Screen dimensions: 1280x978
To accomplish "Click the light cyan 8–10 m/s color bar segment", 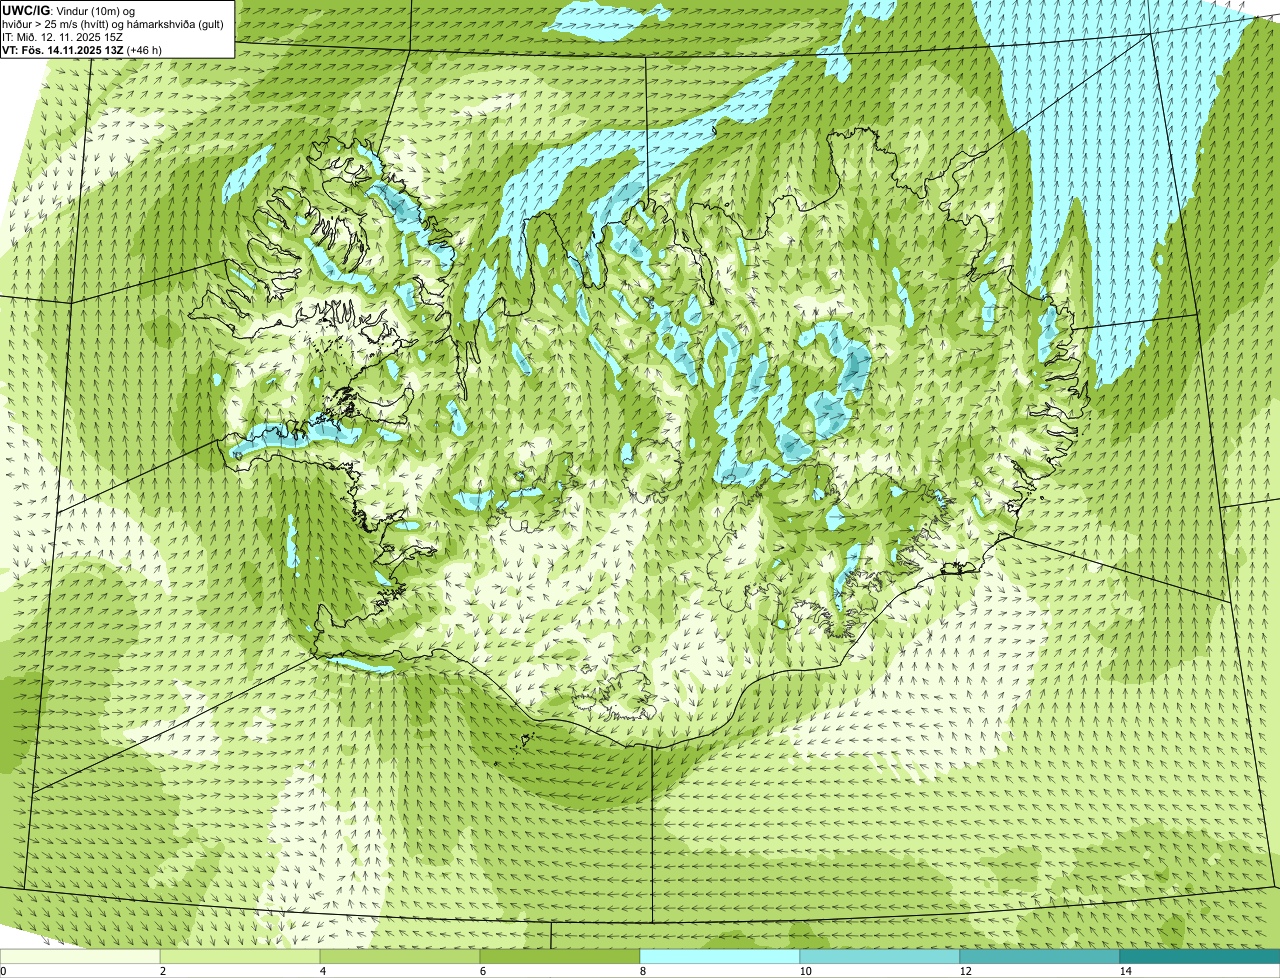I will 720,957.
